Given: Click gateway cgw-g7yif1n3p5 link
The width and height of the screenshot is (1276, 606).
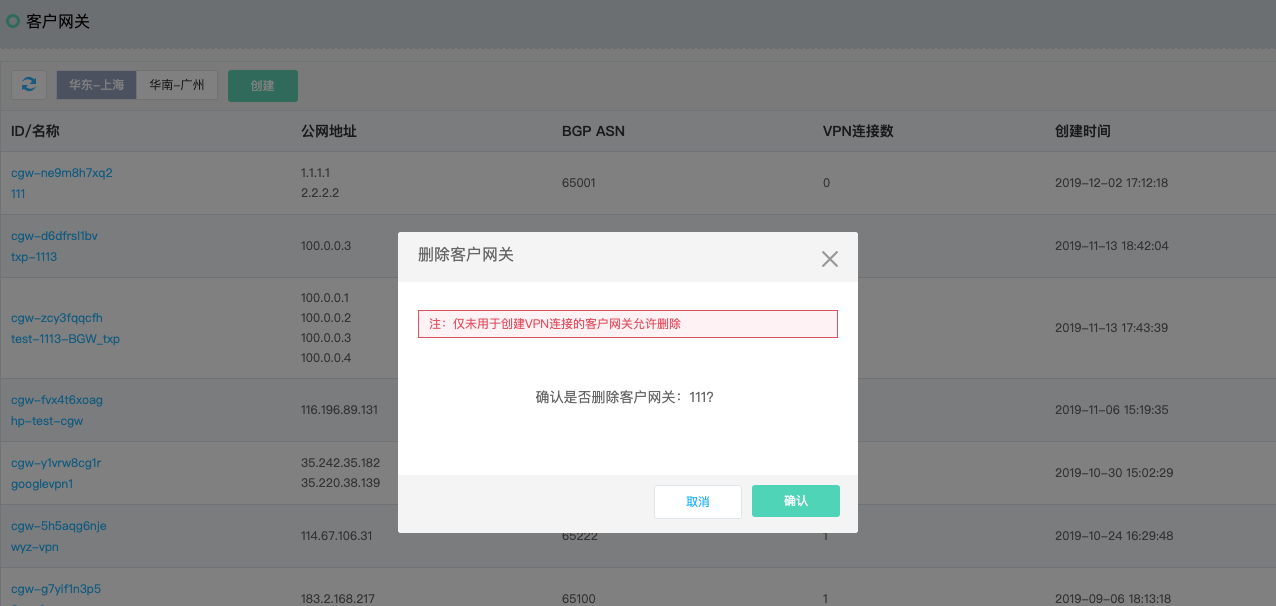Looking at the screenshot, I should coord(56,588).
